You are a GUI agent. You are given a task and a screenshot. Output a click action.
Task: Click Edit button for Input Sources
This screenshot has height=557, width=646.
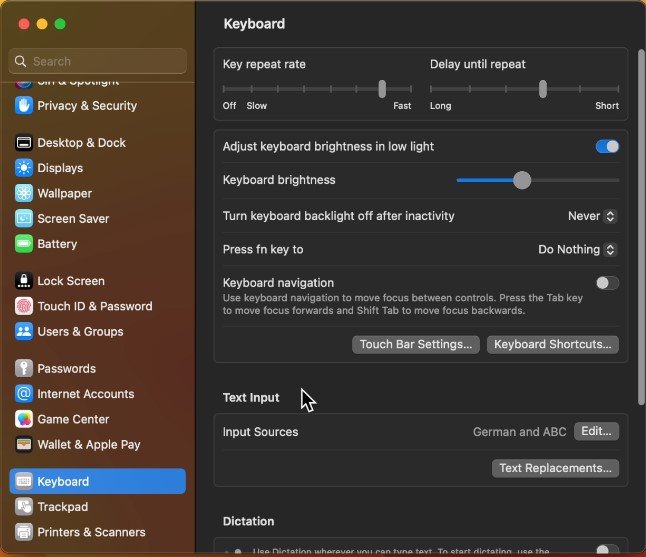596,432
